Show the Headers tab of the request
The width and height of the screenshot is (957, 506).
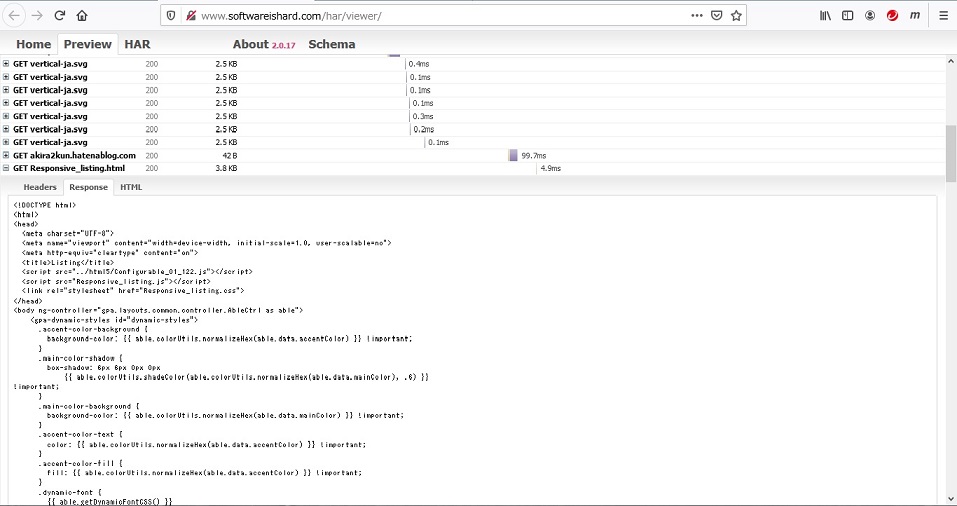click(x=40, y=187)
